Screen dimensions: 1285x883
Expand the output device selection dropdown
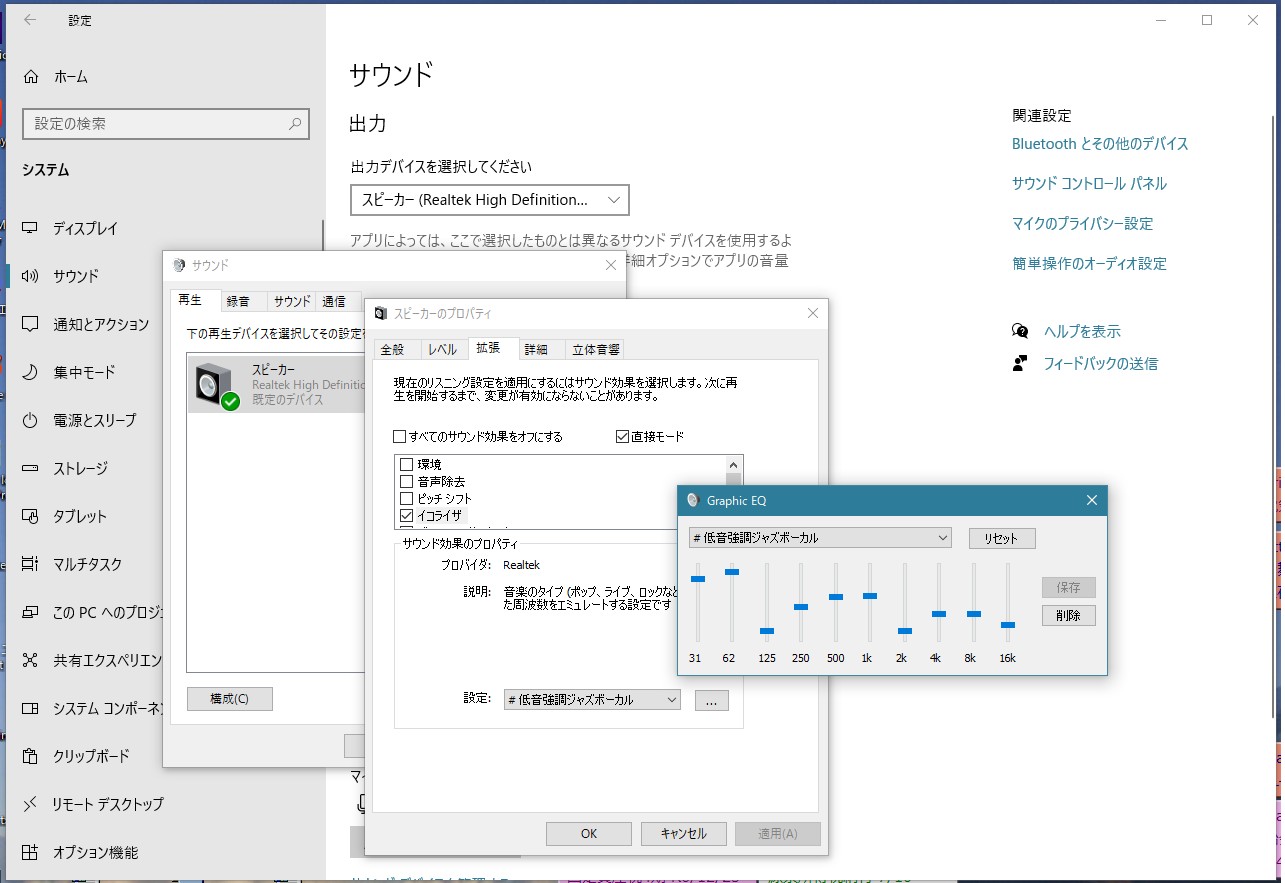490,200
